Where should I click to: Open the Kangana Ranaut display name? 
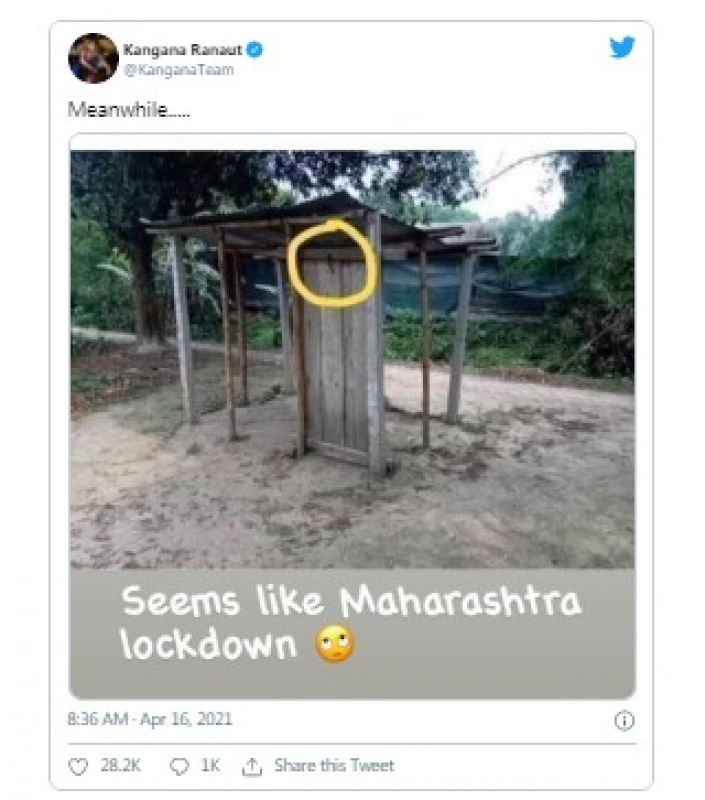[x=183, y=48]
